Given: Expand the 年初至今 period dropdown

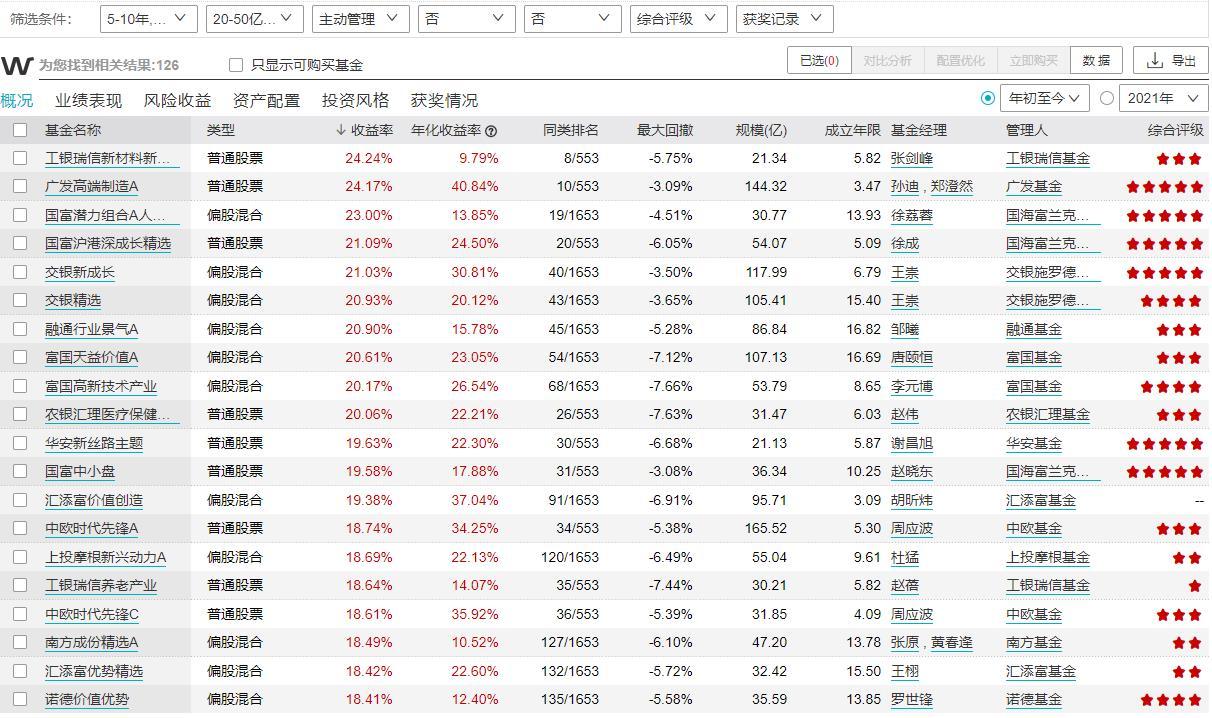Looking at the screenshot, I should click(1045, 98).
